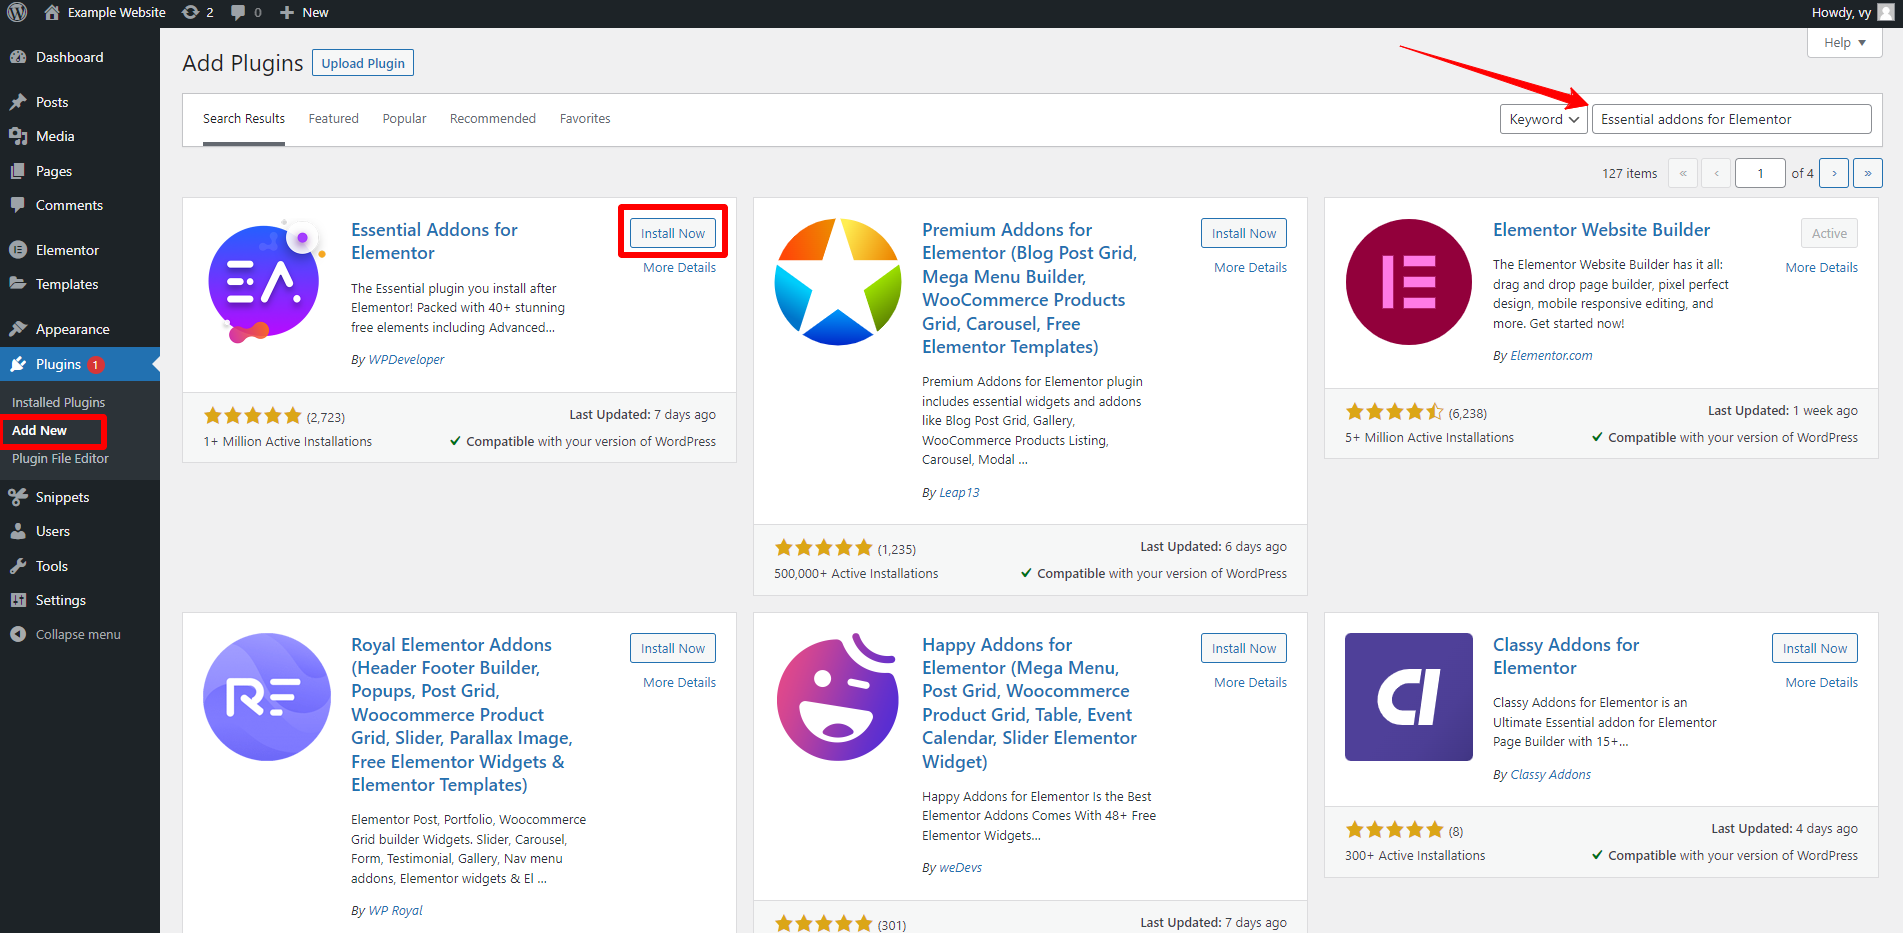
Task: Open More Details for Happy Addons
Action: 1250,682
